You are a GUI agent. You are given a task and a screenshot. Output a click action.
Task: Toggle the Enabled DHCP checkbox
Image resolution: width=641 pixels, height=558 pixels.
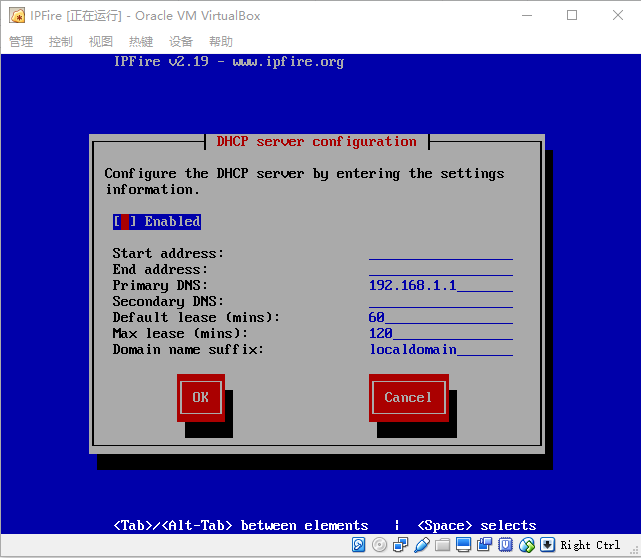[x=157, y=222]
